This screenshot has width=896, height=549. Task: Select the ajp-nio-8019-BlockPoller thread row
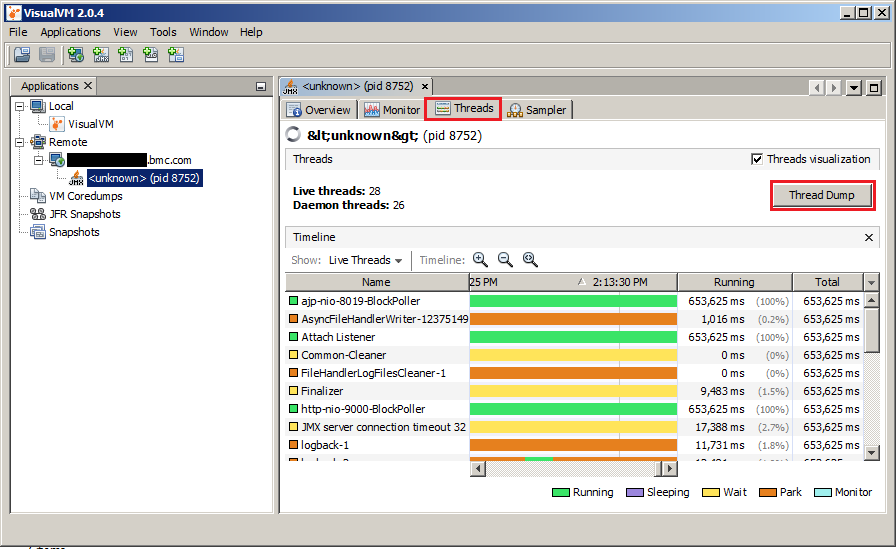(574, 301)
